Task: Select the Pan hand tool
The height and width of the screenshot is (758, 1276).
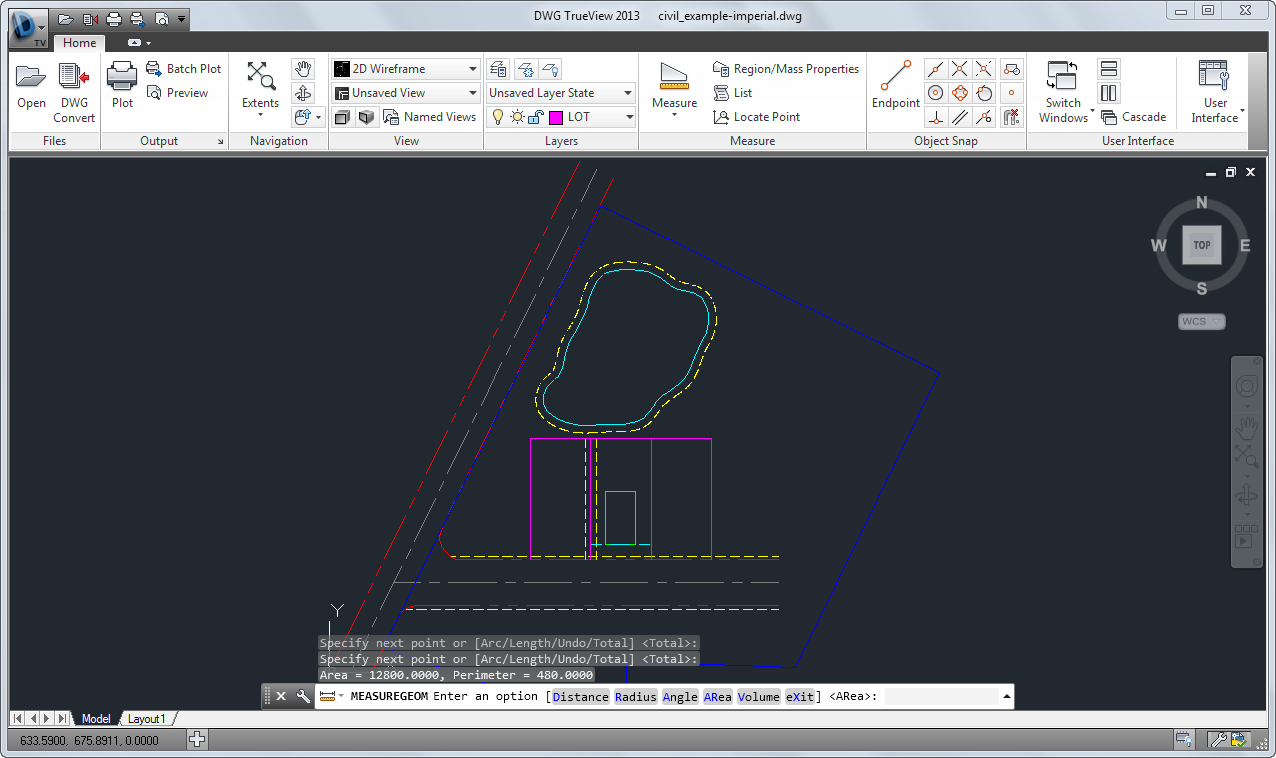Action: point(303,69)
